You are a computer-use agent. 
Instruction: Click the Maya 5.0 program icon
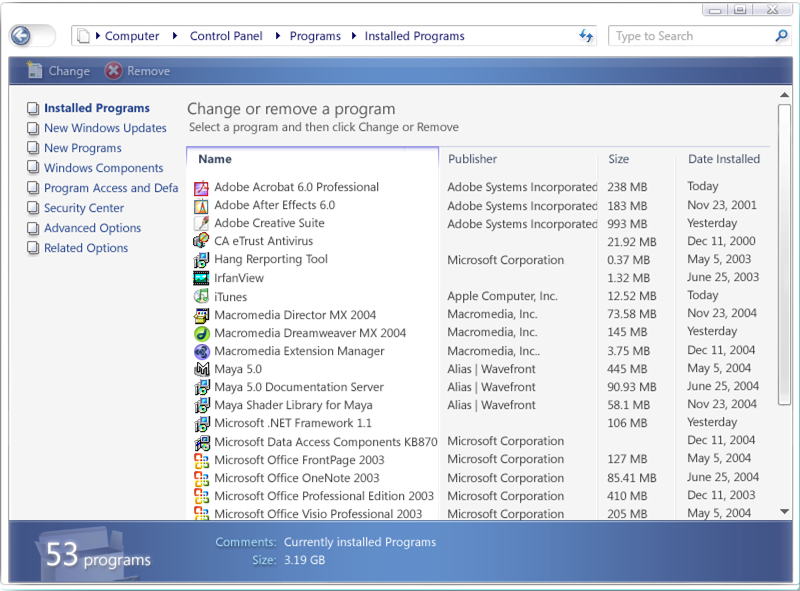[x=201, y=369]
